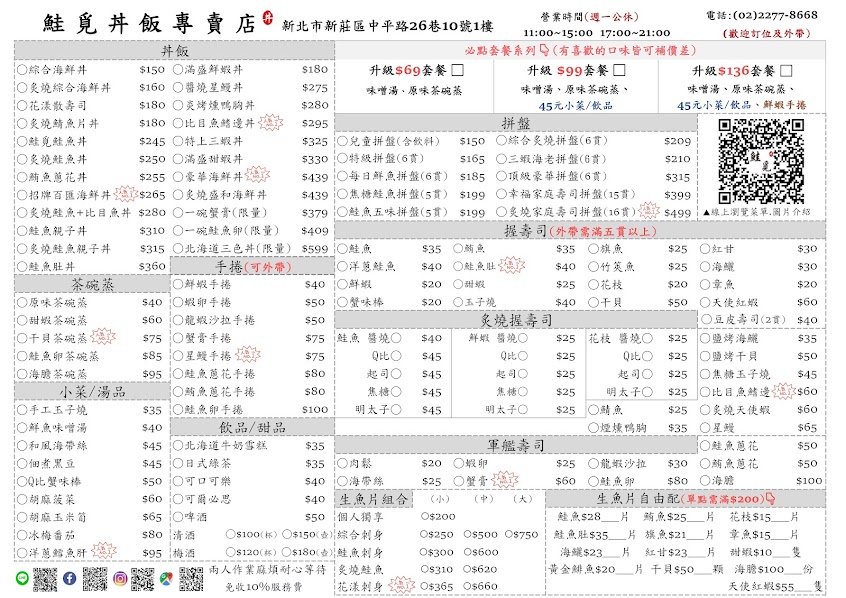Select 焦糖鮭魚拼盤 (5貫) $199
The height and width of the screenshot is (598, 846).
[342, 194]
